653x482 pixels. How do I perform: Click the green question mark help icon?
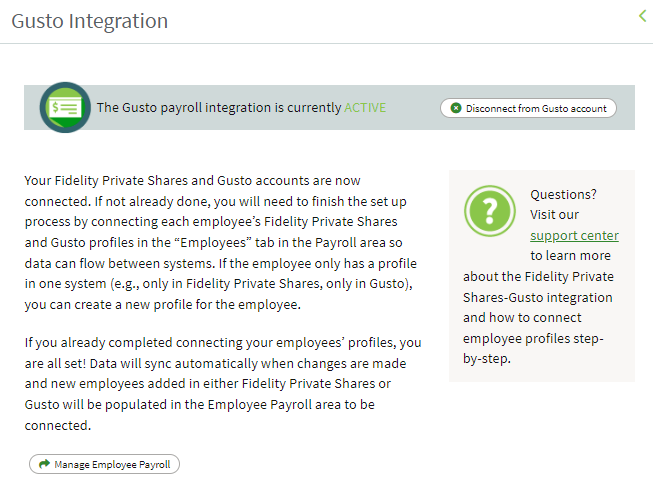490,211
